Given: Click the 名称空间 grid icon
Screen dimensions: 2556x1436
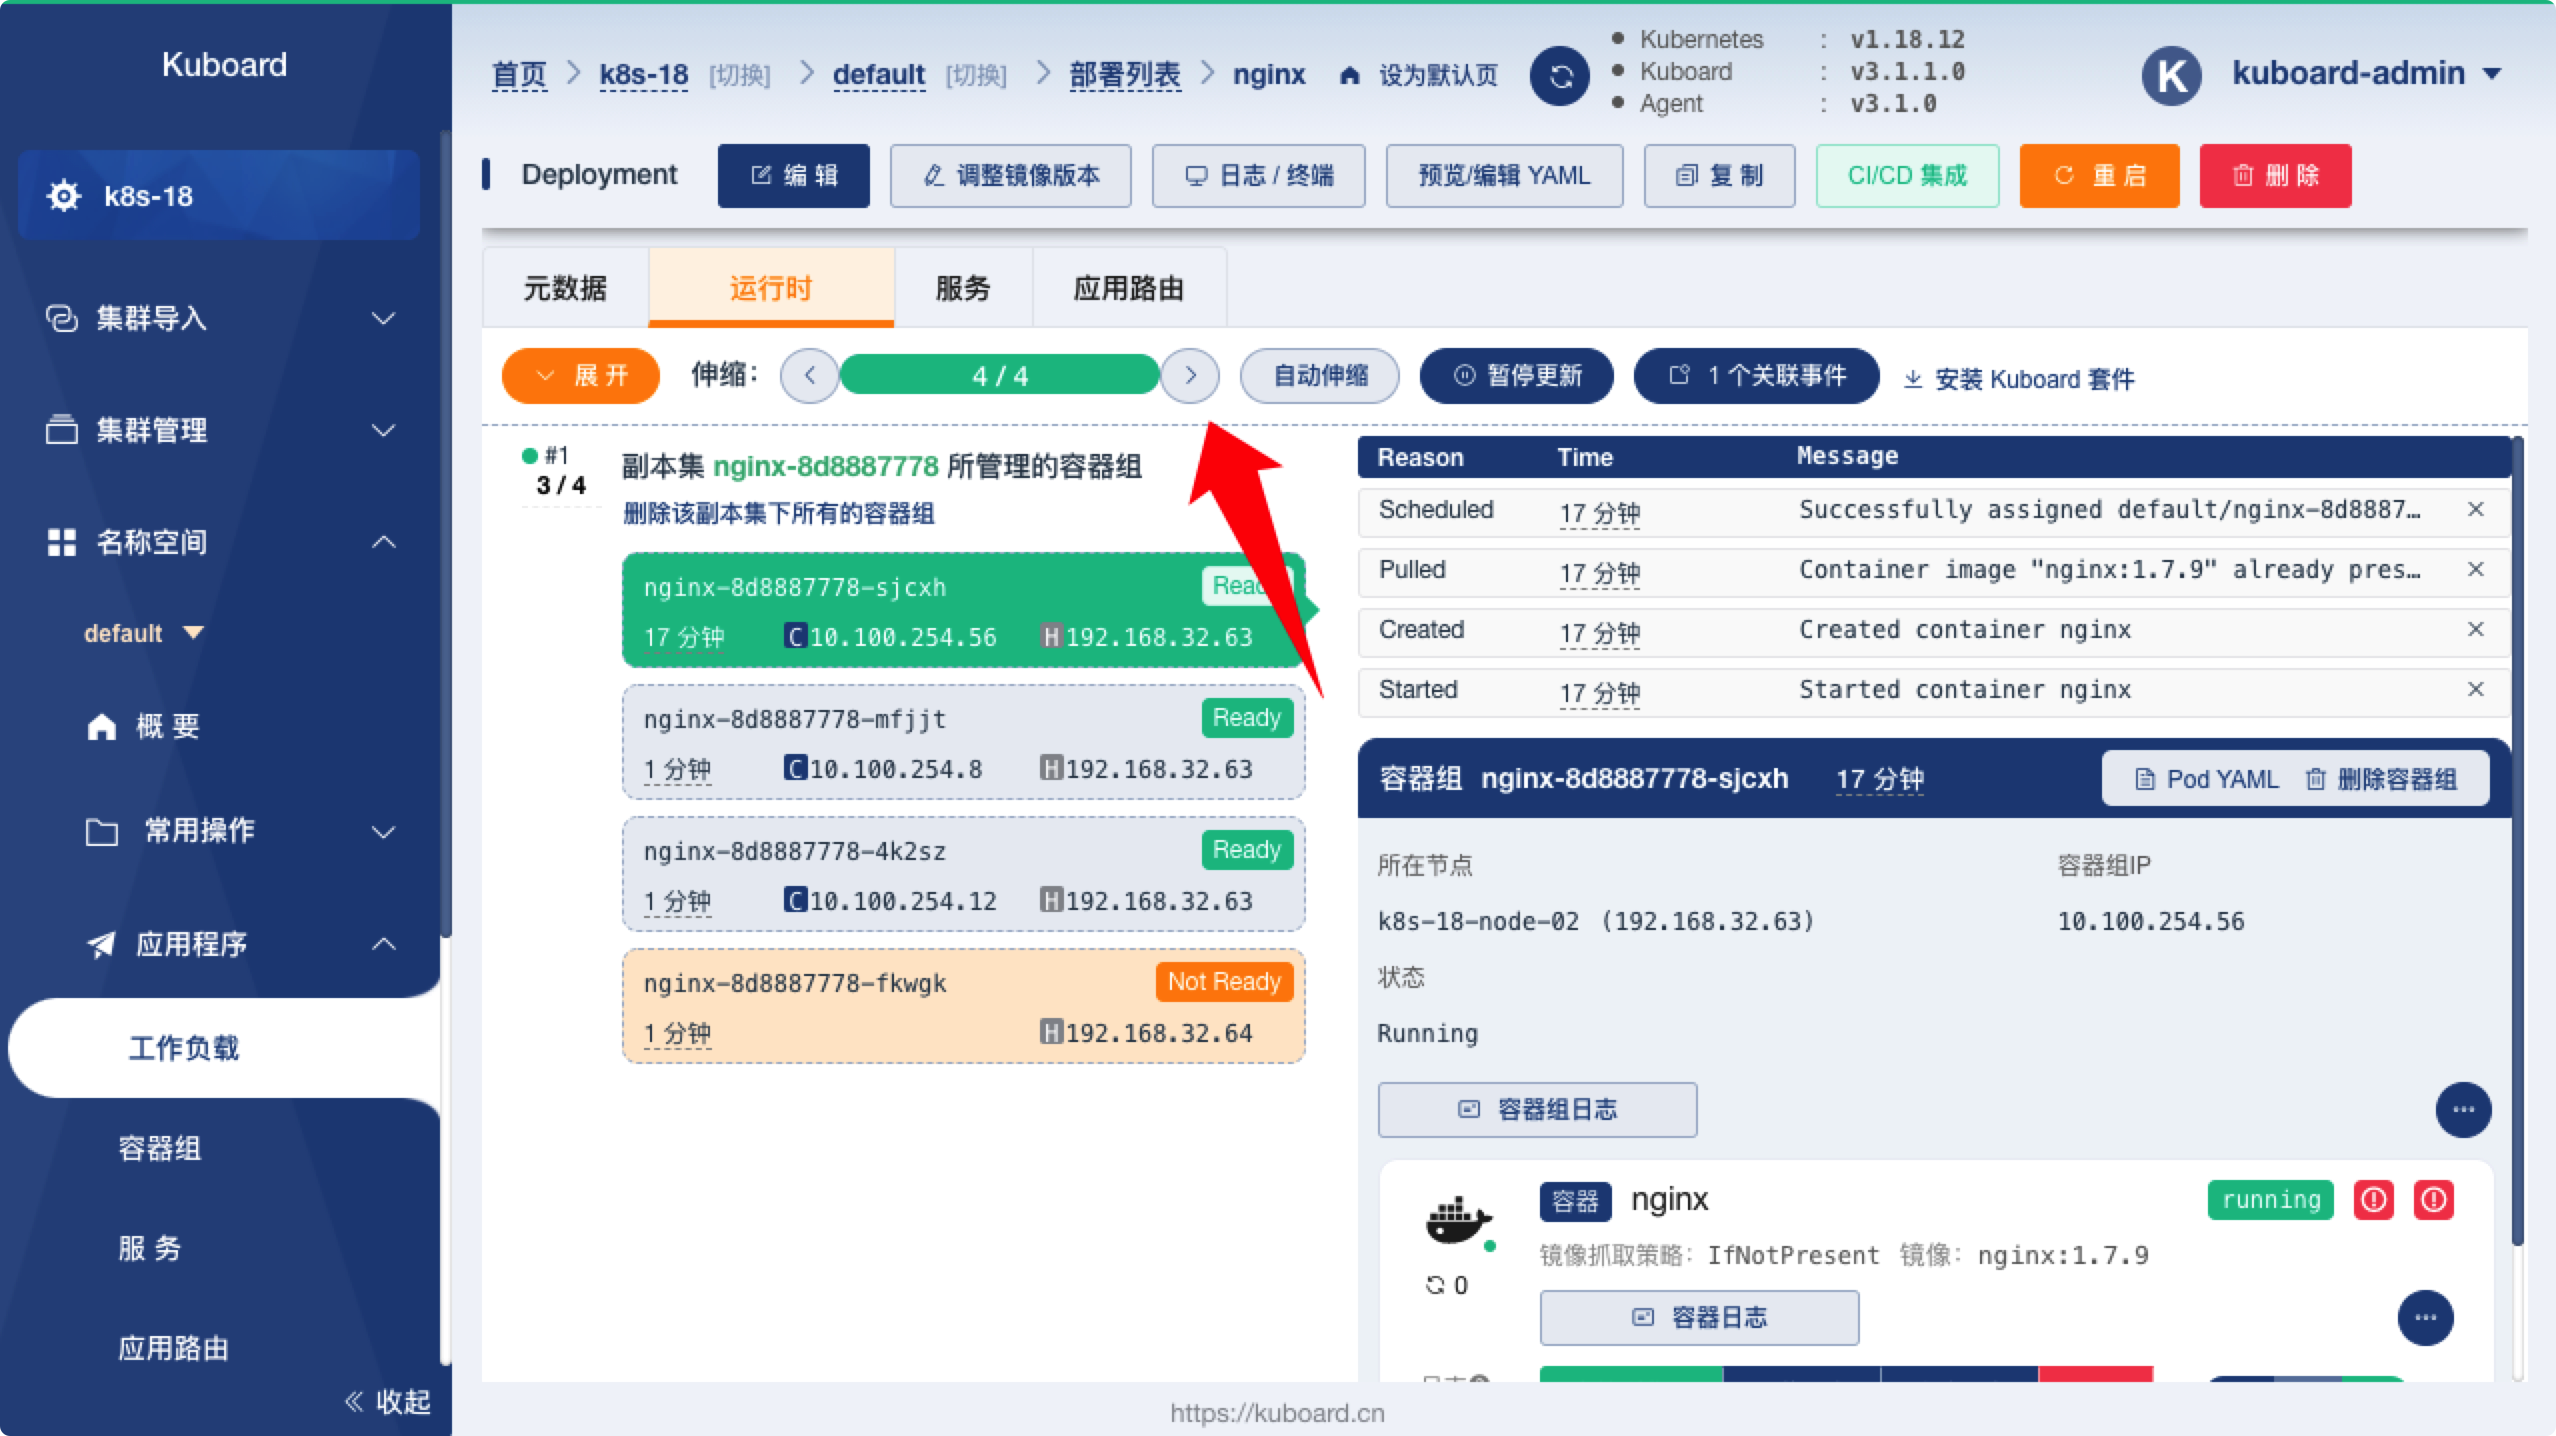Looking at the screenshot, I should point(62,542).
